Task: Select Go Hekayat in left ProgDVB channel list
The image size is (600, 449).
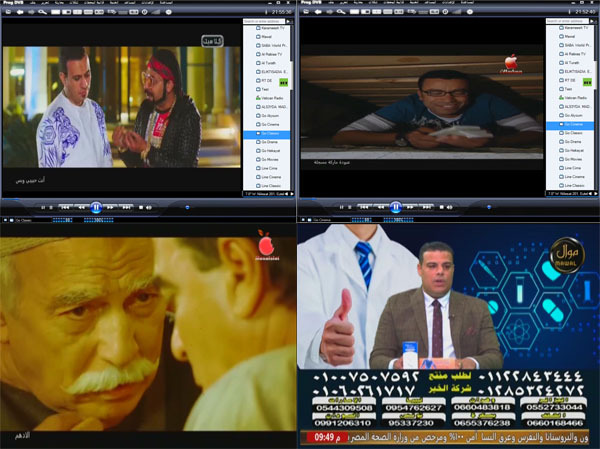Action: tap(268, 151)
